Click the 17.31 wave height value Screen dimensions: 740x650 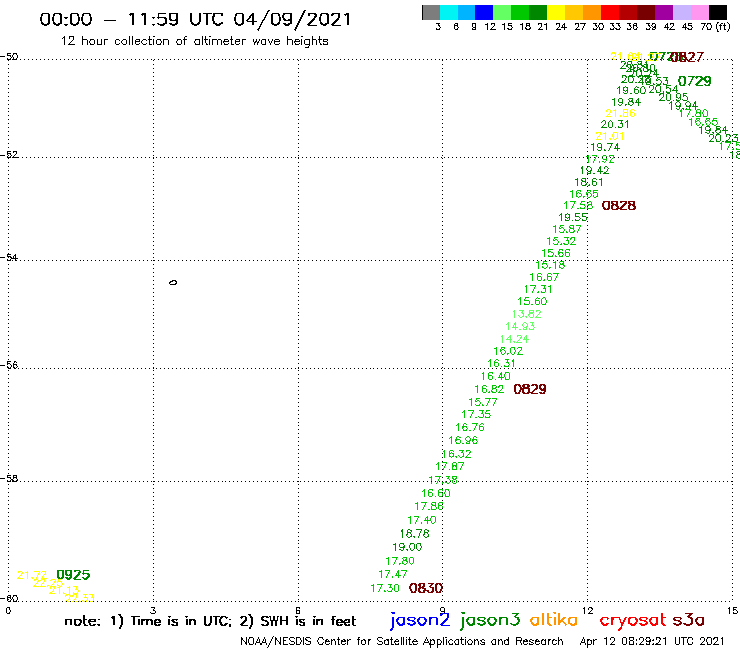[x=538, y=289]
